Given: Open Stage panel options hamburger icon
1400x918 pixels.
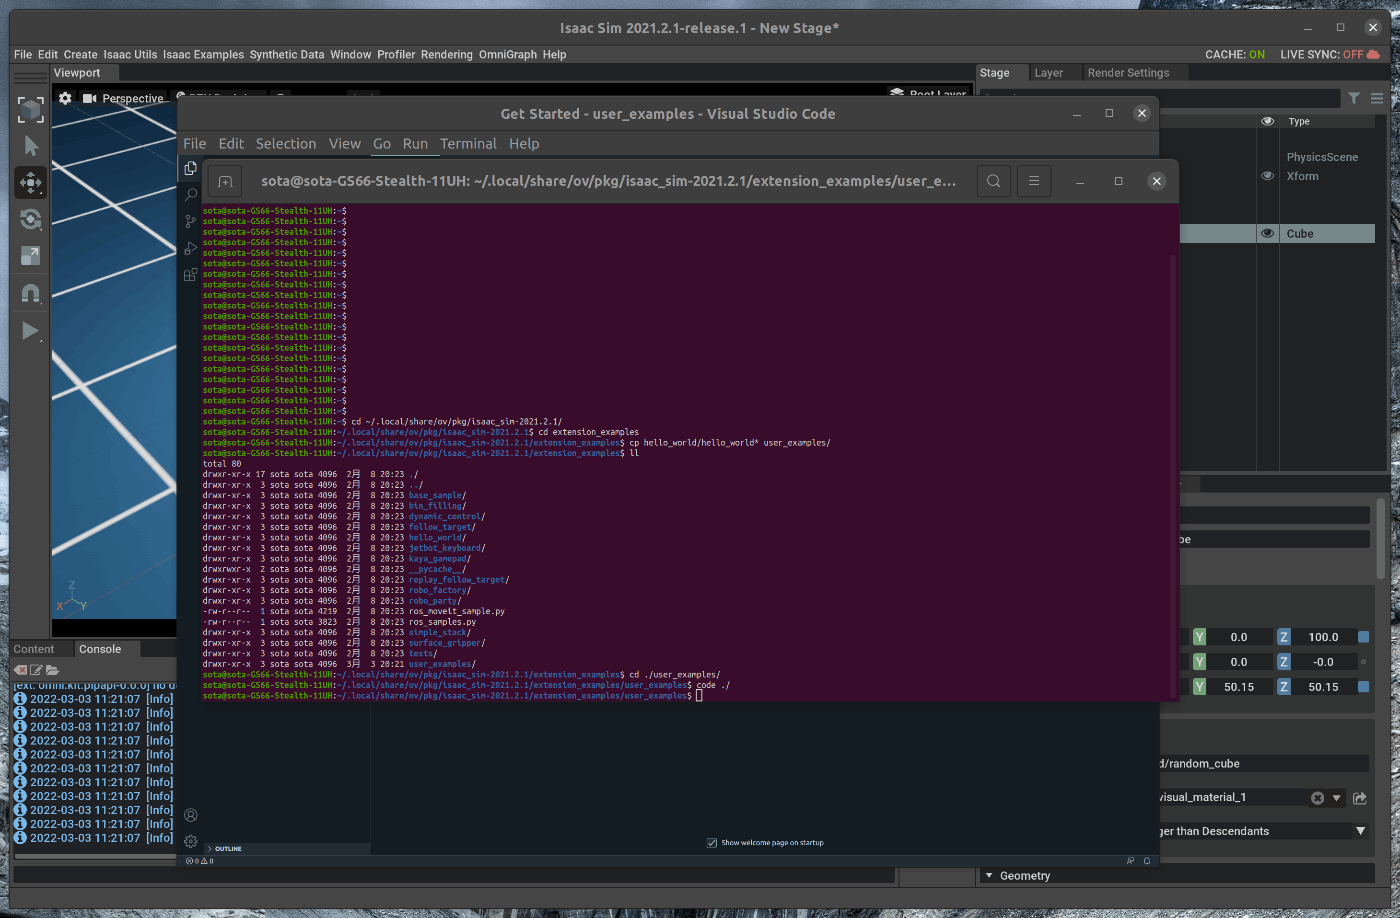Looking at the screenshot, I should point(1377,98).
